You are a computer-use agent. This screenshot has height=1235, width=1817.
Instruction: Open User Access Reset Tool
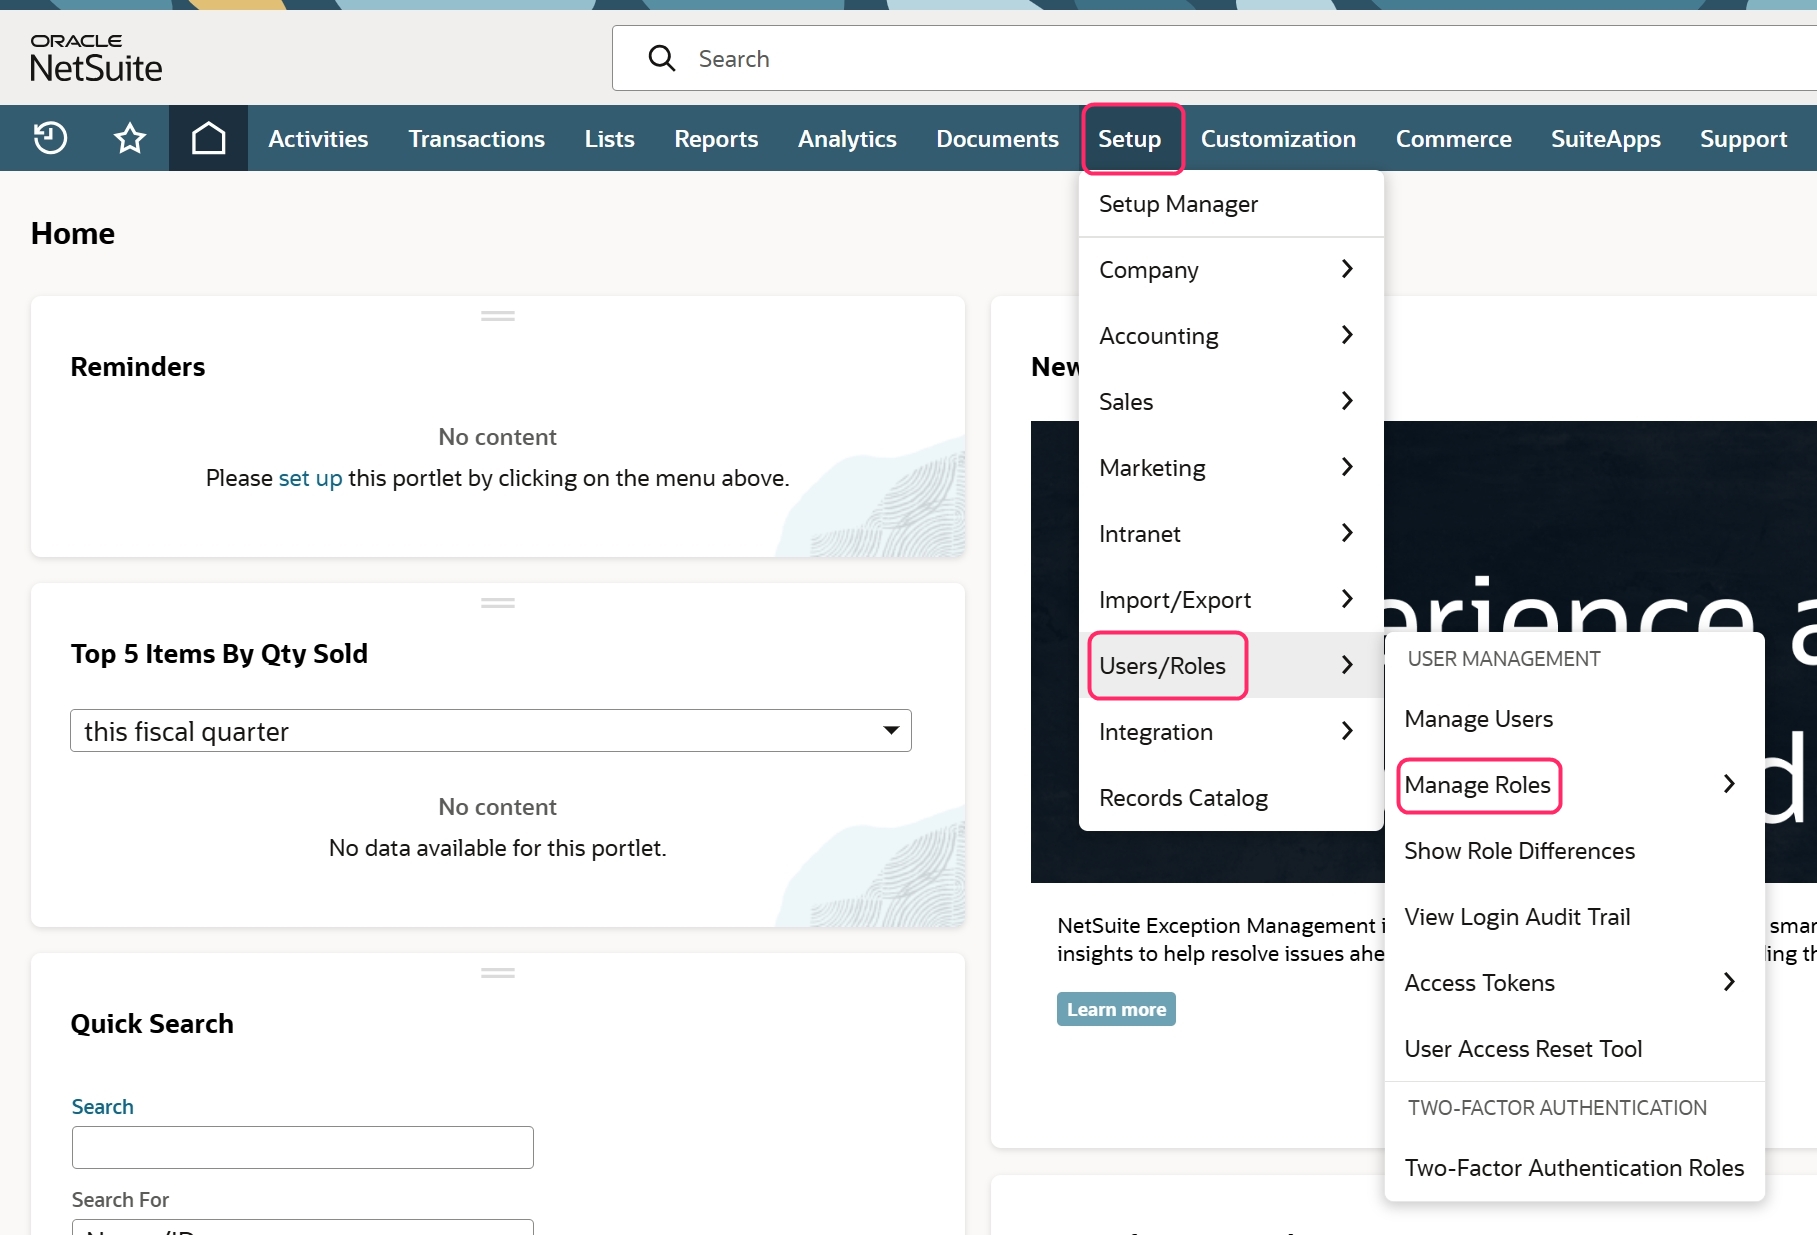coord(1575,1049)
